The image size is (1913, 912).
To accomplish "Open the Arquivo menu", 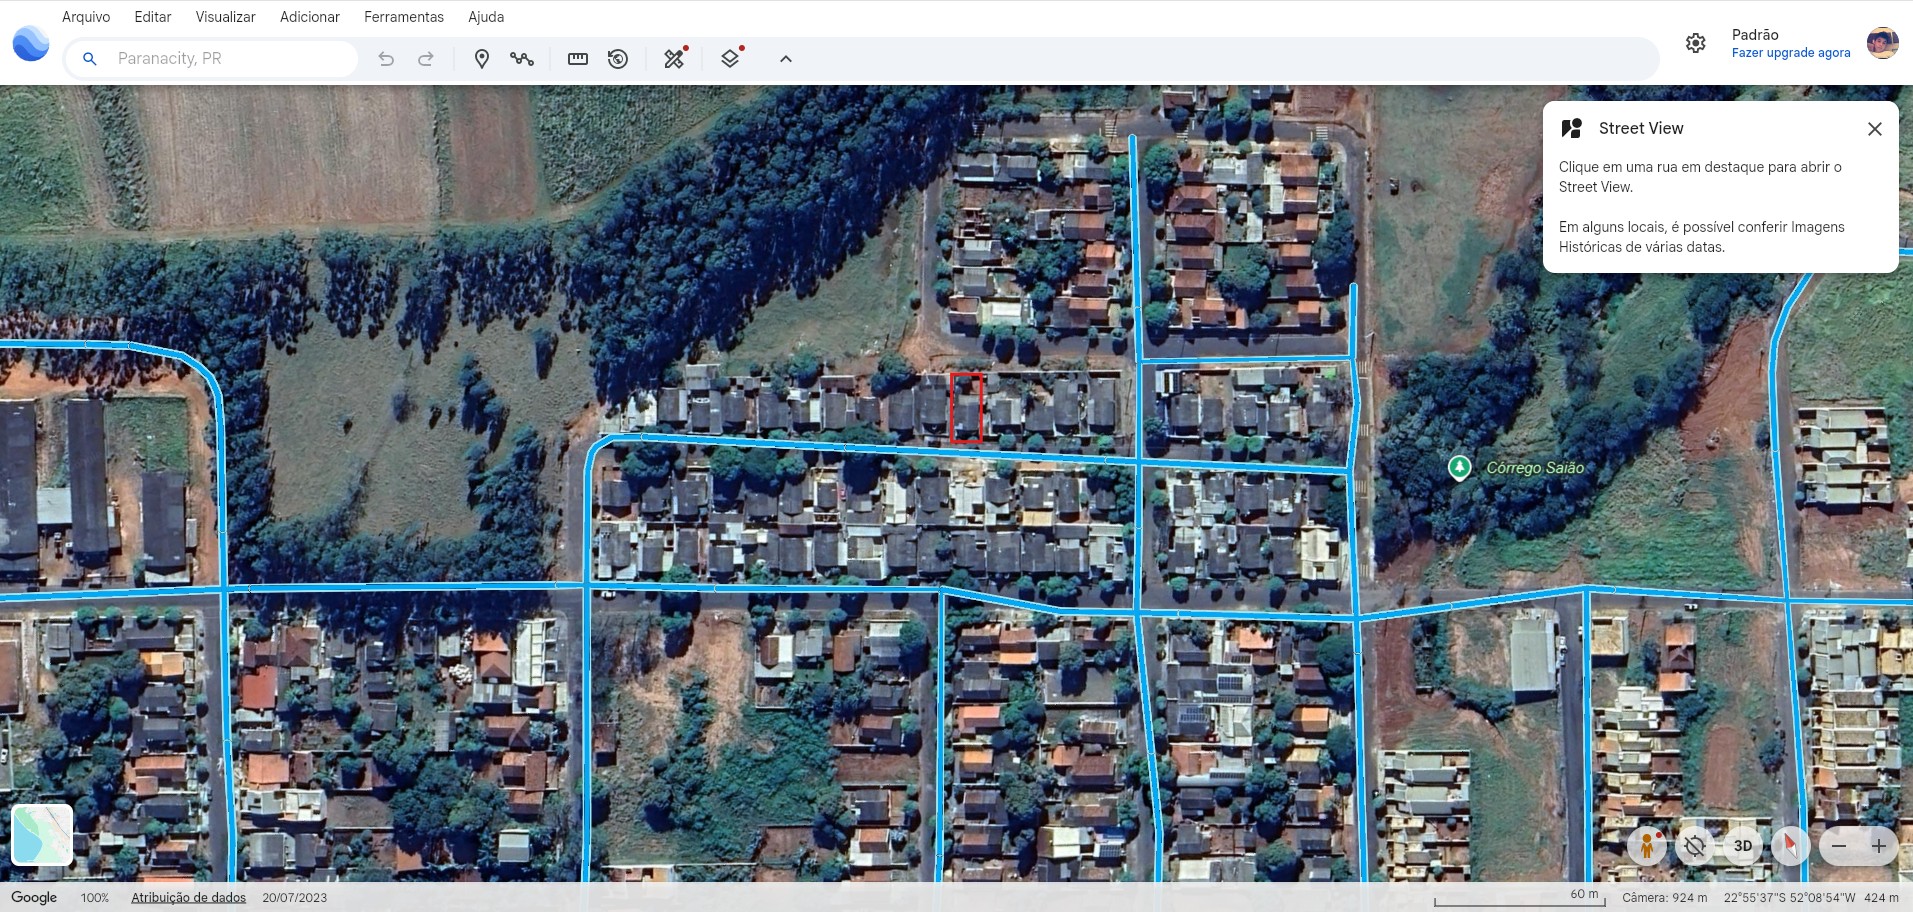I will point(86,17).
